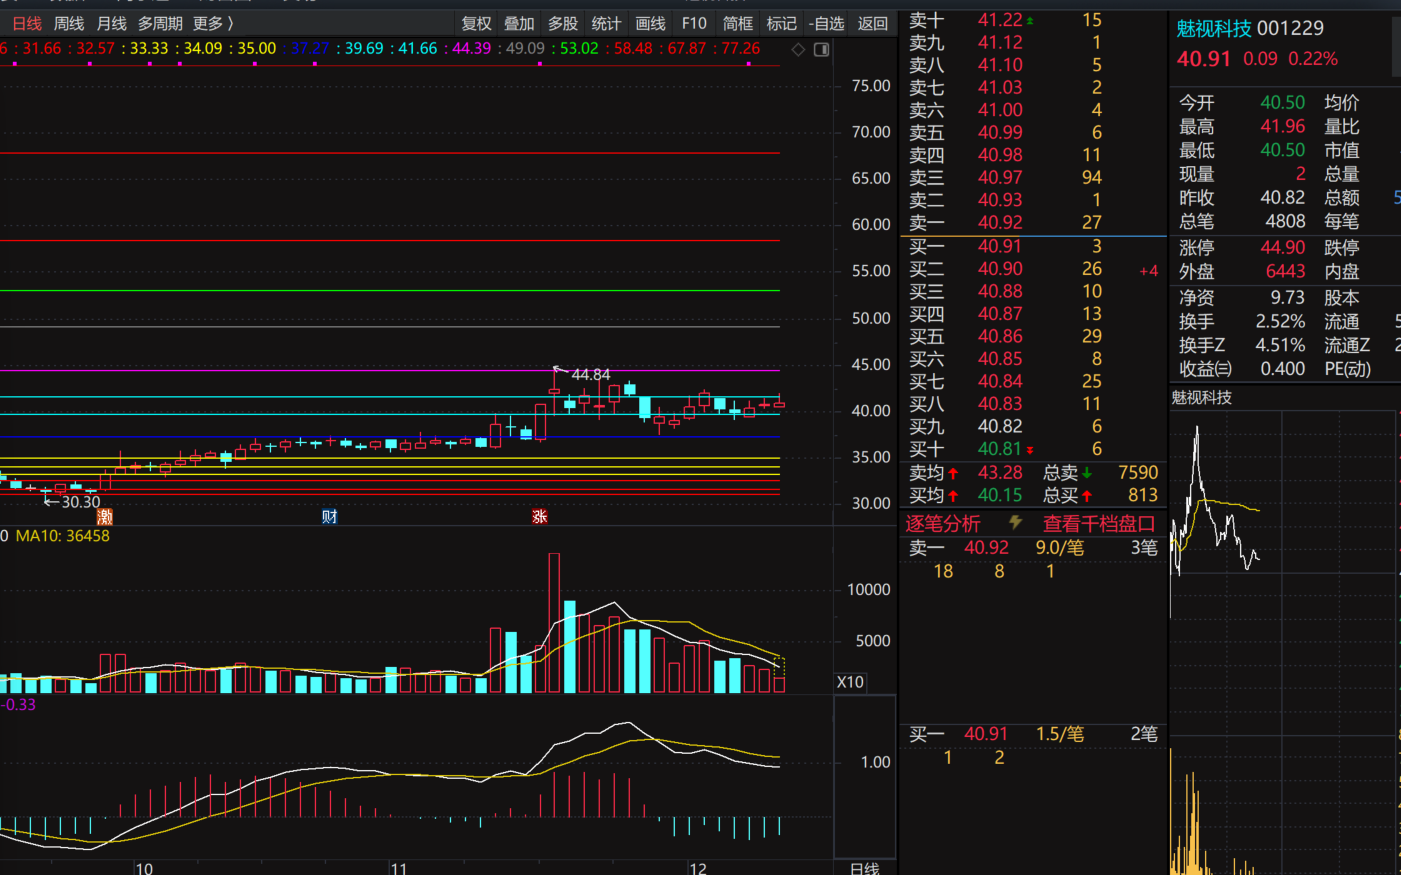Click the stock name 魅视科技 001229

[1250, 28]
